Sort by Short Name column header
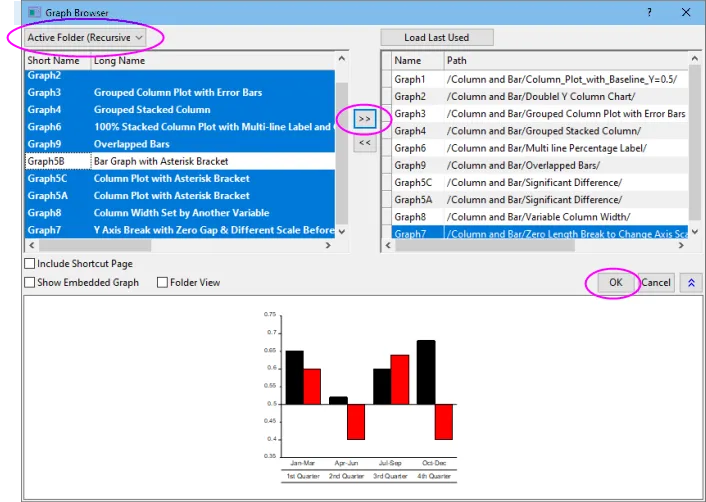 pyautogui.click(x=58, y=60)
